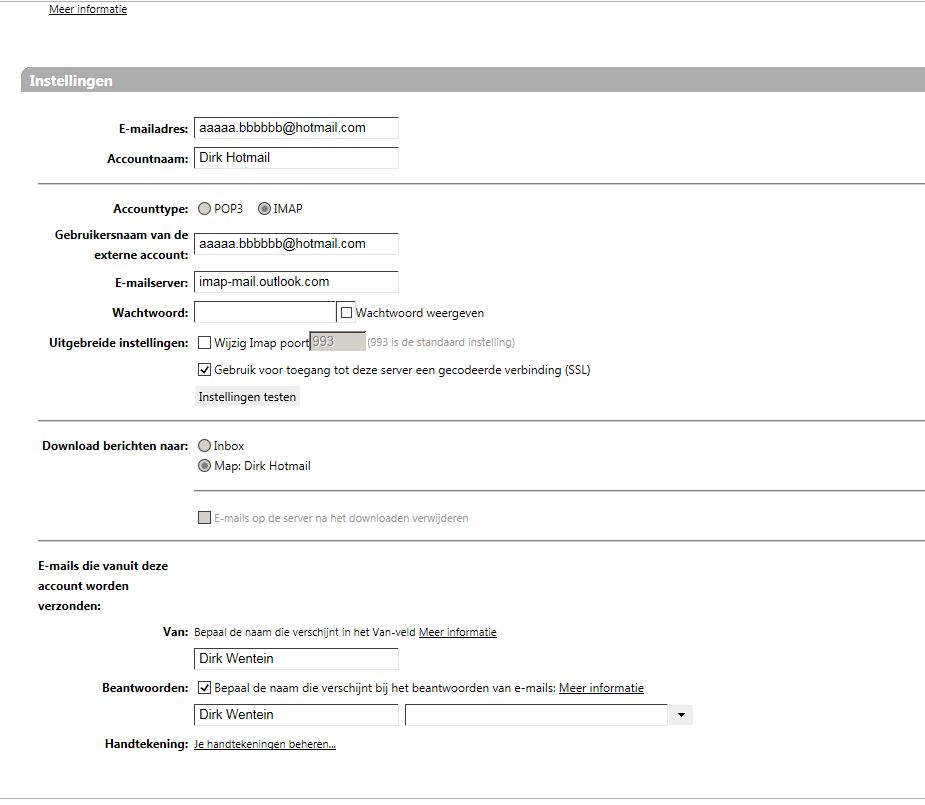Click the 'Handtekening:' label
This screenshot has height=805, width=925.
coord(146,744)
